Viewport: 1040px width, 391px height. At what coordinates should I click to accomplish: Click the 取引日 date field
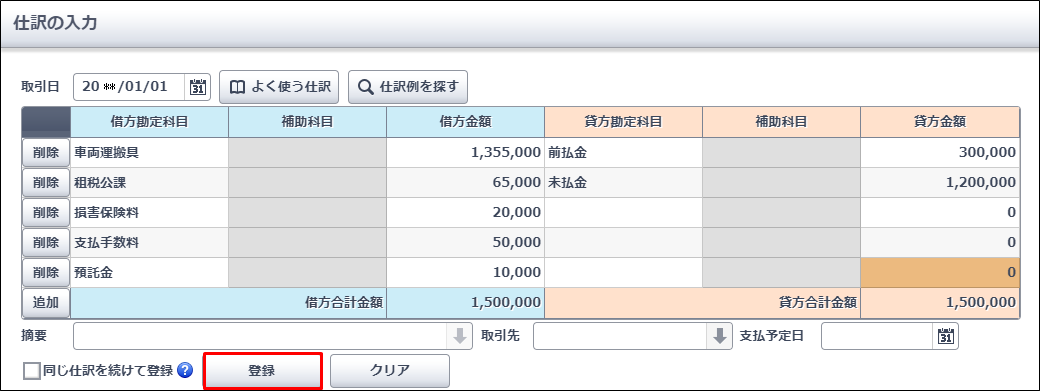[x=142, y=87]
